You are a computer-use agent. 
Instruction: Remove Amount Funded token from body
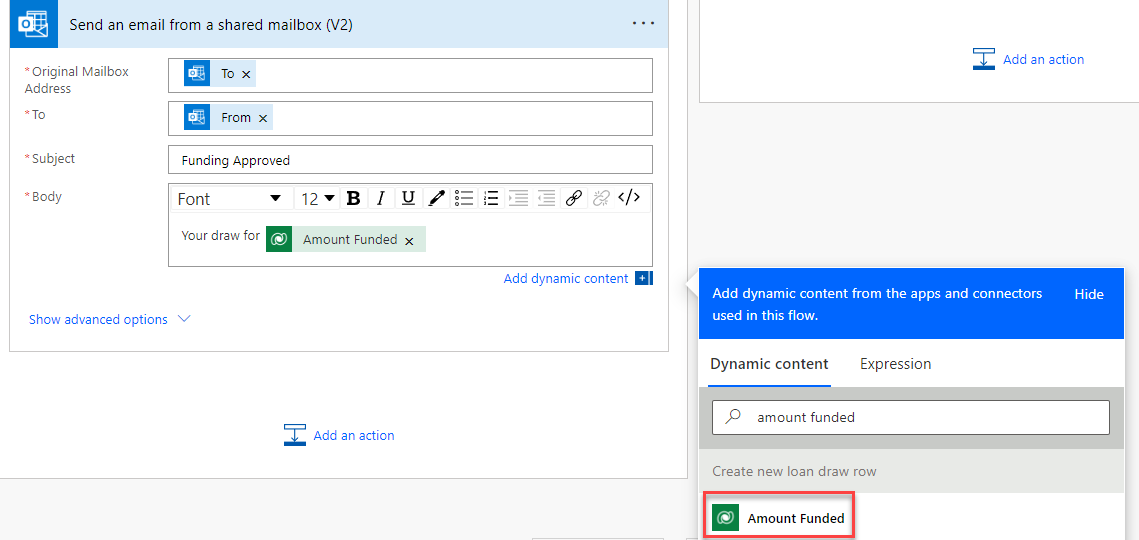click(x=409, y=241)
